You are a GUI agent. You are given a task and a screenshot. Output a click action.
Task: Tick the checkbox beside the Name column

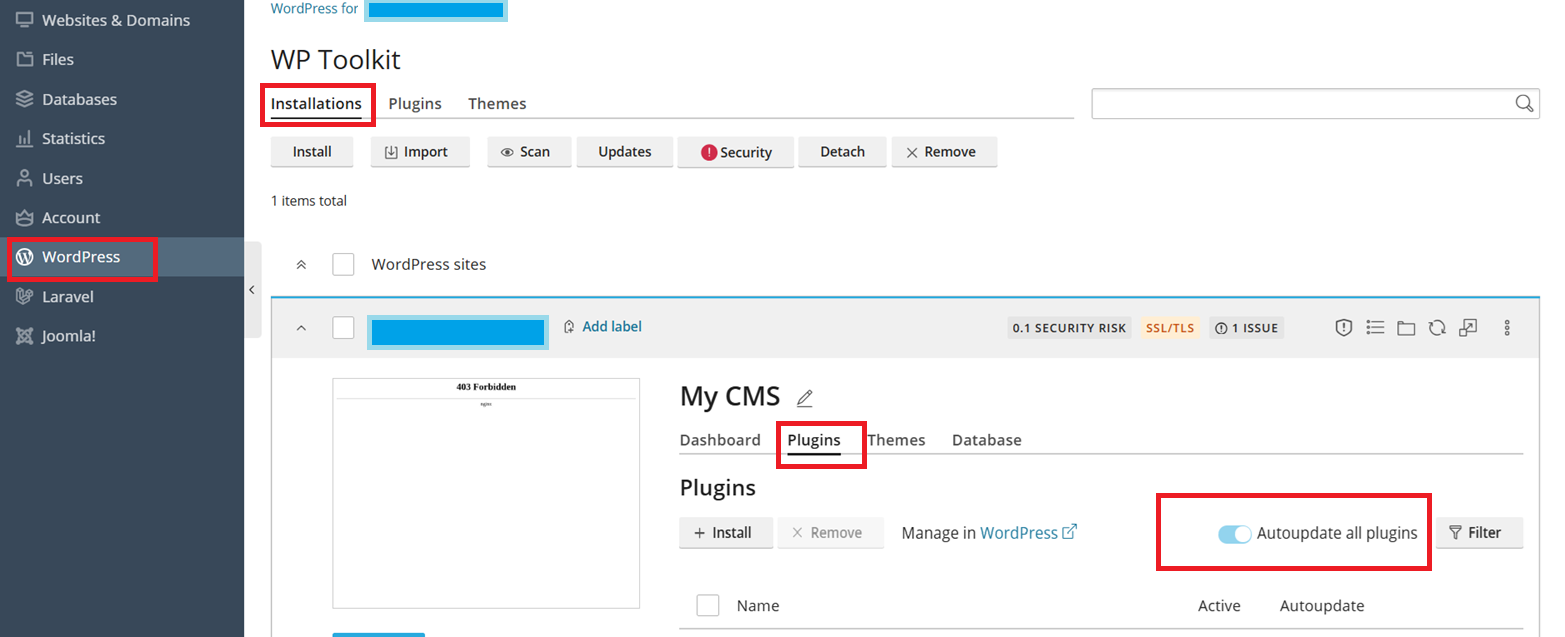pos(708,605)
